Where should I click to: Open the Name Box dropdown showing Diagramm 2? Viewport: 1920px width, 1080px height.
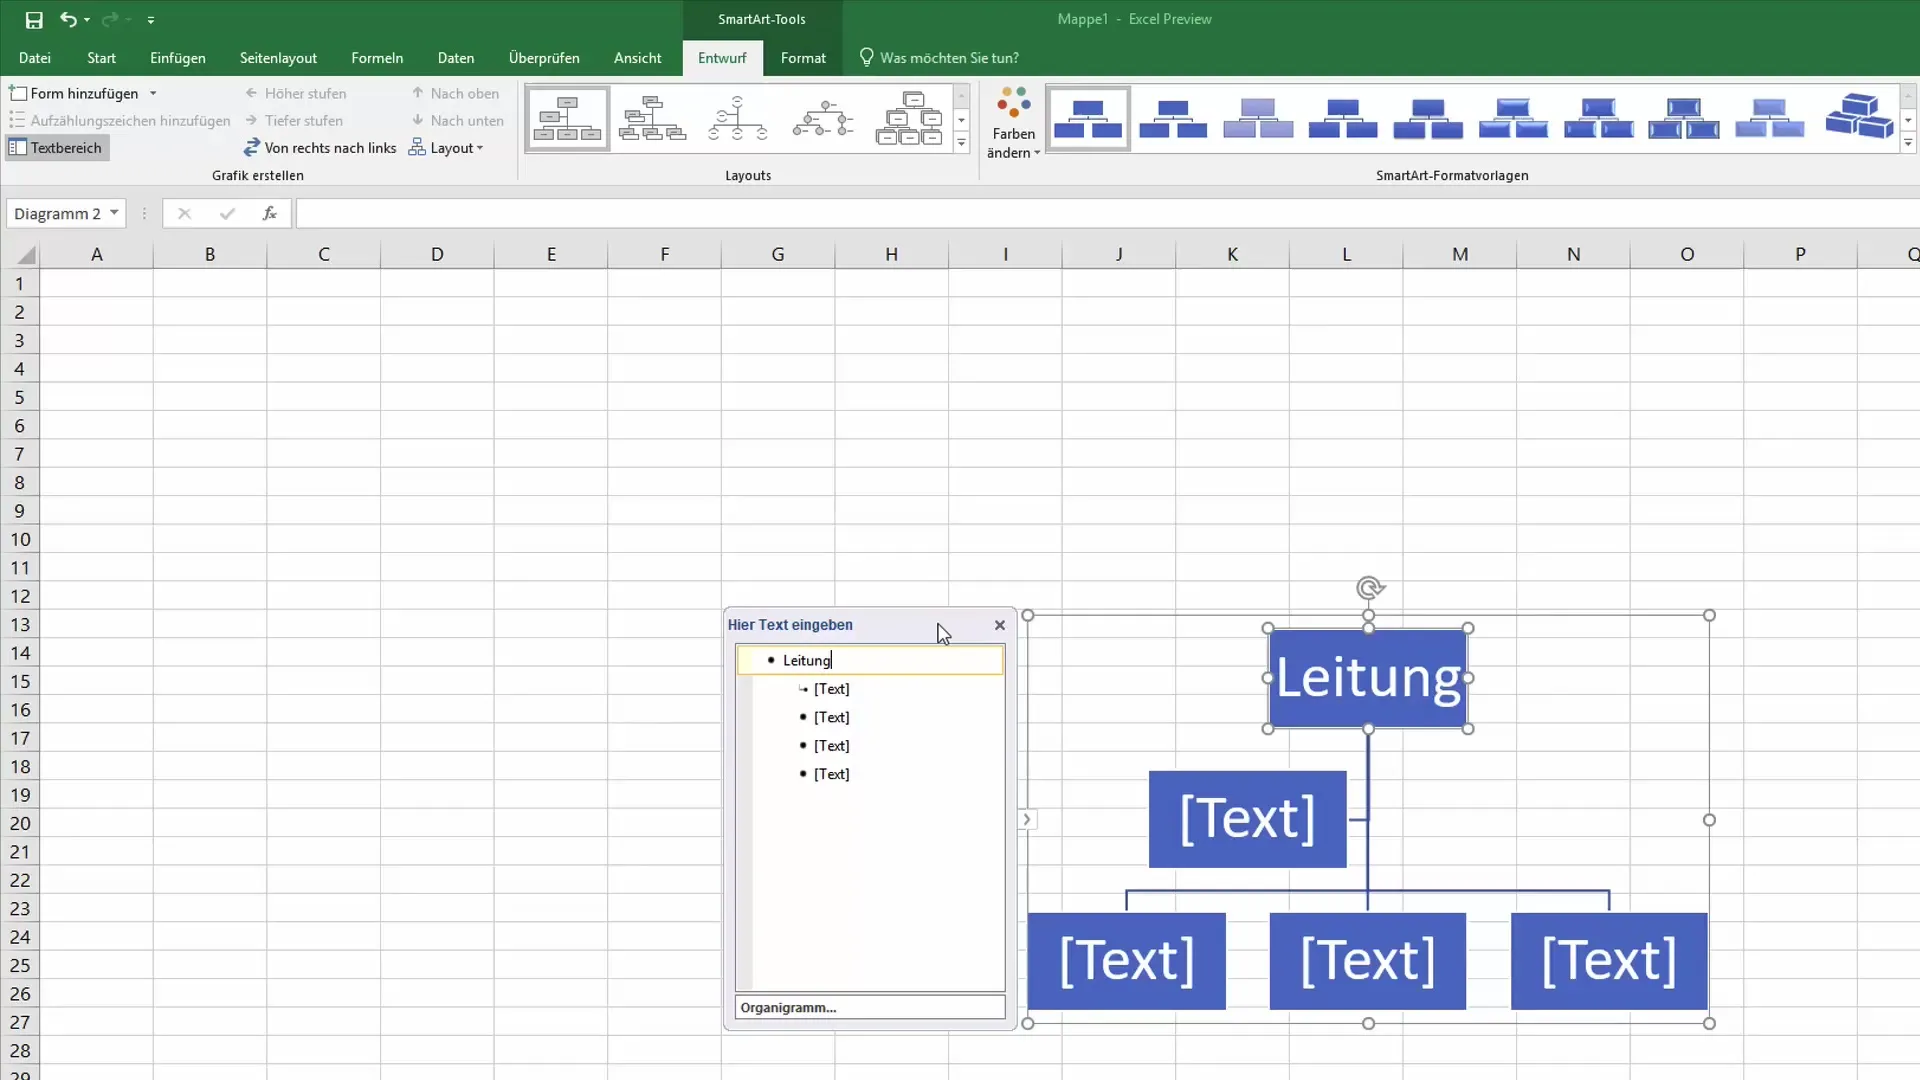[114, 213]
